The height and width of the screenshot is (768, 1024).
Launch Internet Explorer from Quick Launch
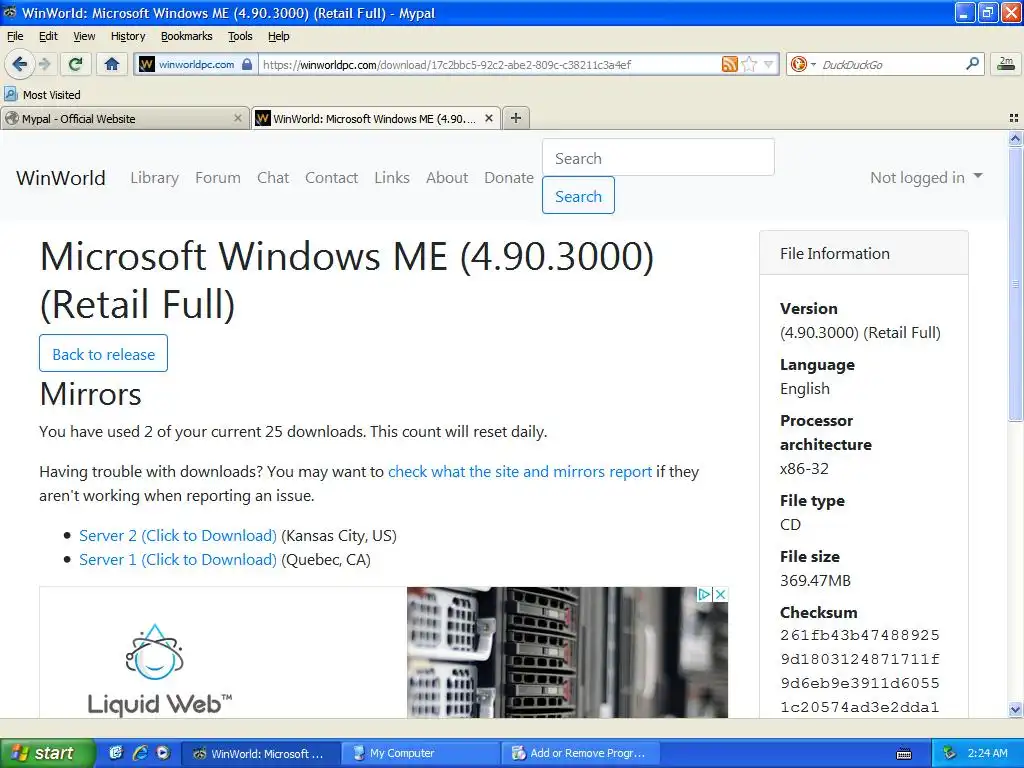pos(140,753)
